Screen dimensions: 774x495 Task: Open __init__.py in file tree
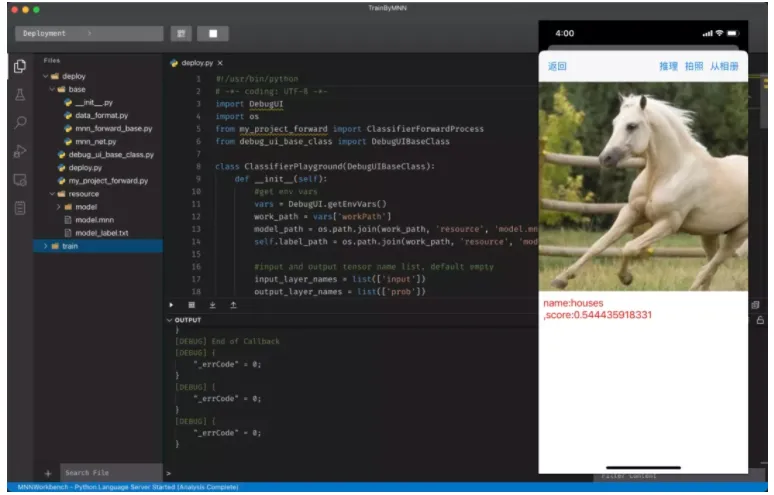pos(89,103)
